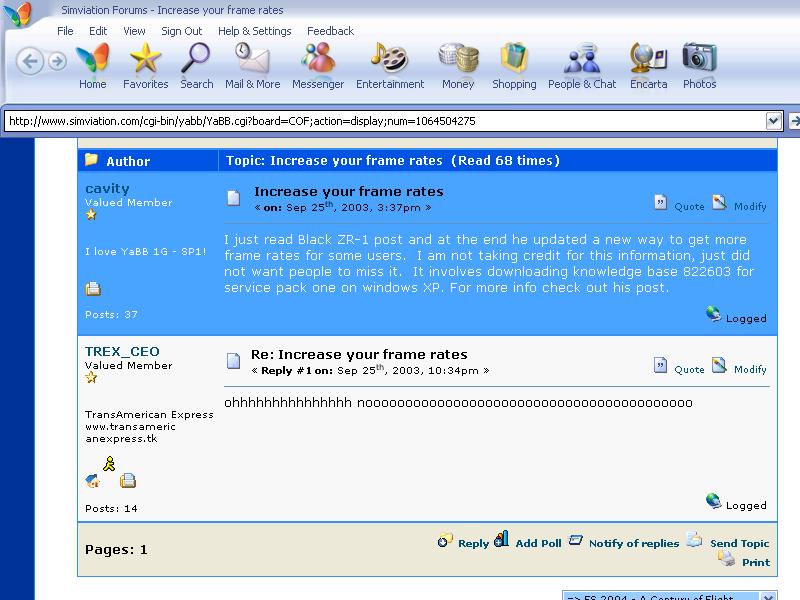Go back with the Back arrow button
Screen dimensions: 800x600
click(x=30, y=61)
